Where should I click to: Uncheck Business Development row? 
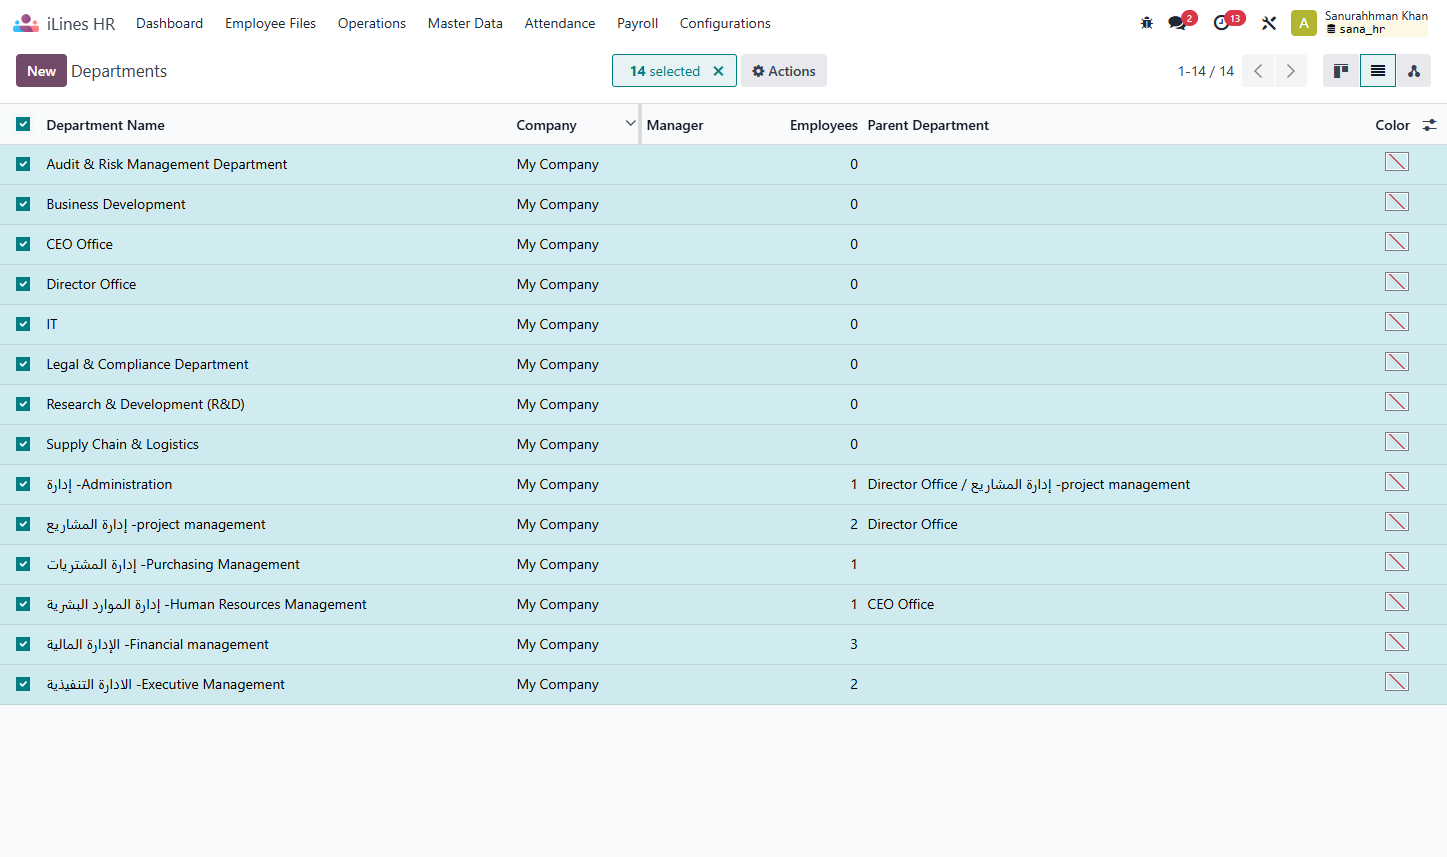23,204
